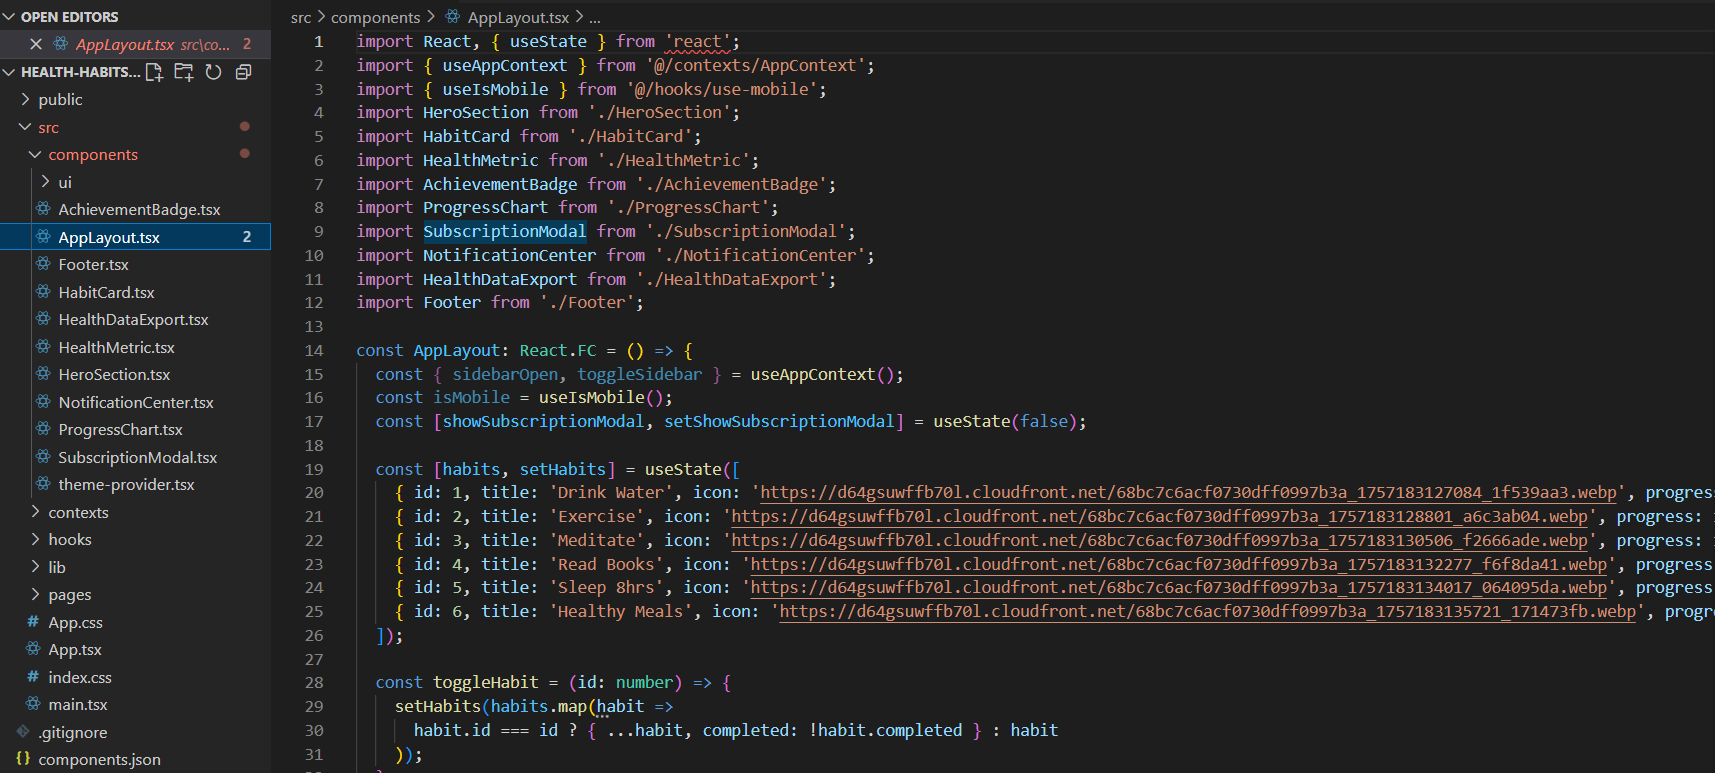Image resolution: width=1715 pixels, height=773 pixels.
Task: Click React icon beside HabitCard.tsx
Action: click(x=43, y=292)
